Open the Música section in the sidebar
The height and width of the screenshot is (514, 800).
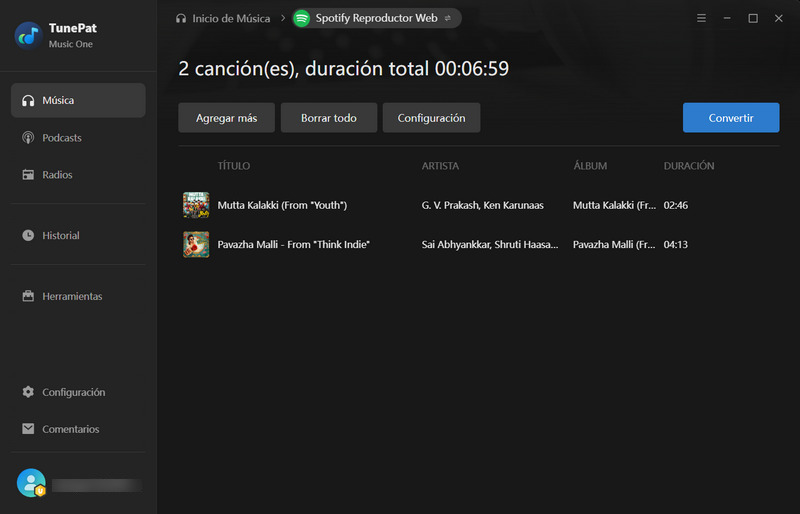pos(78,101)
